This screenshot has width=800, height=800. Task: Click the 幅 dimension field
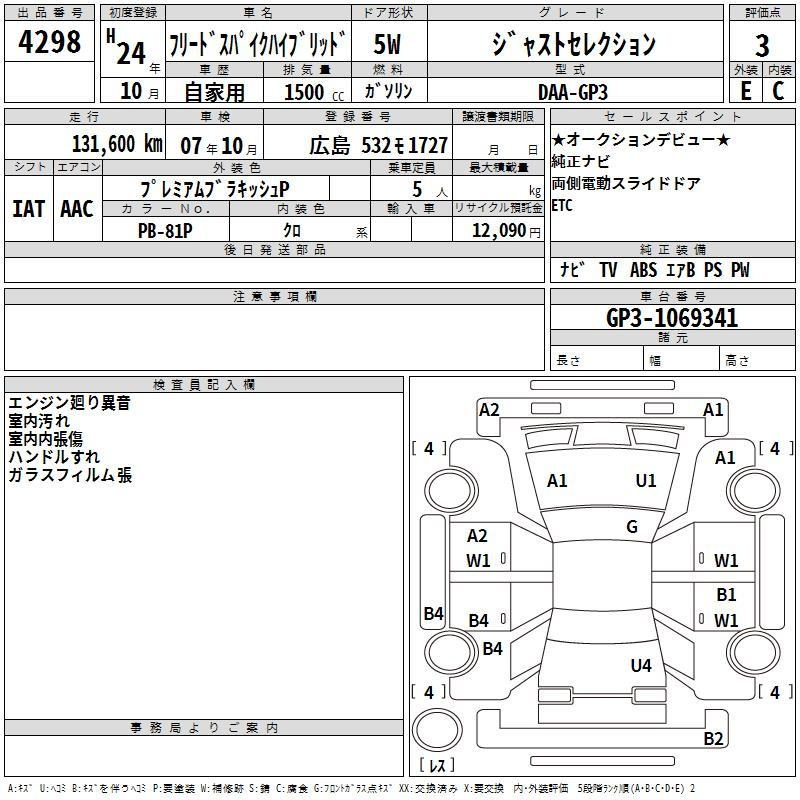[x=681, y=358]
